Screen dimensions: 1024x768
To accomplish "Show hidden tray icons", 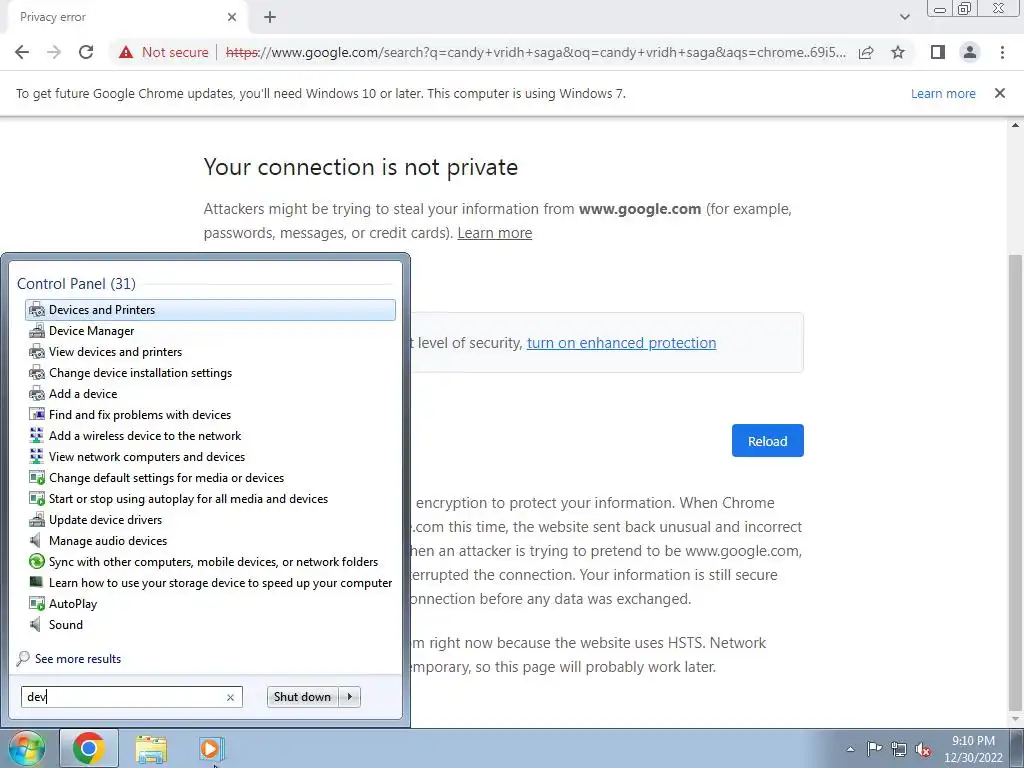I will 850,749.
